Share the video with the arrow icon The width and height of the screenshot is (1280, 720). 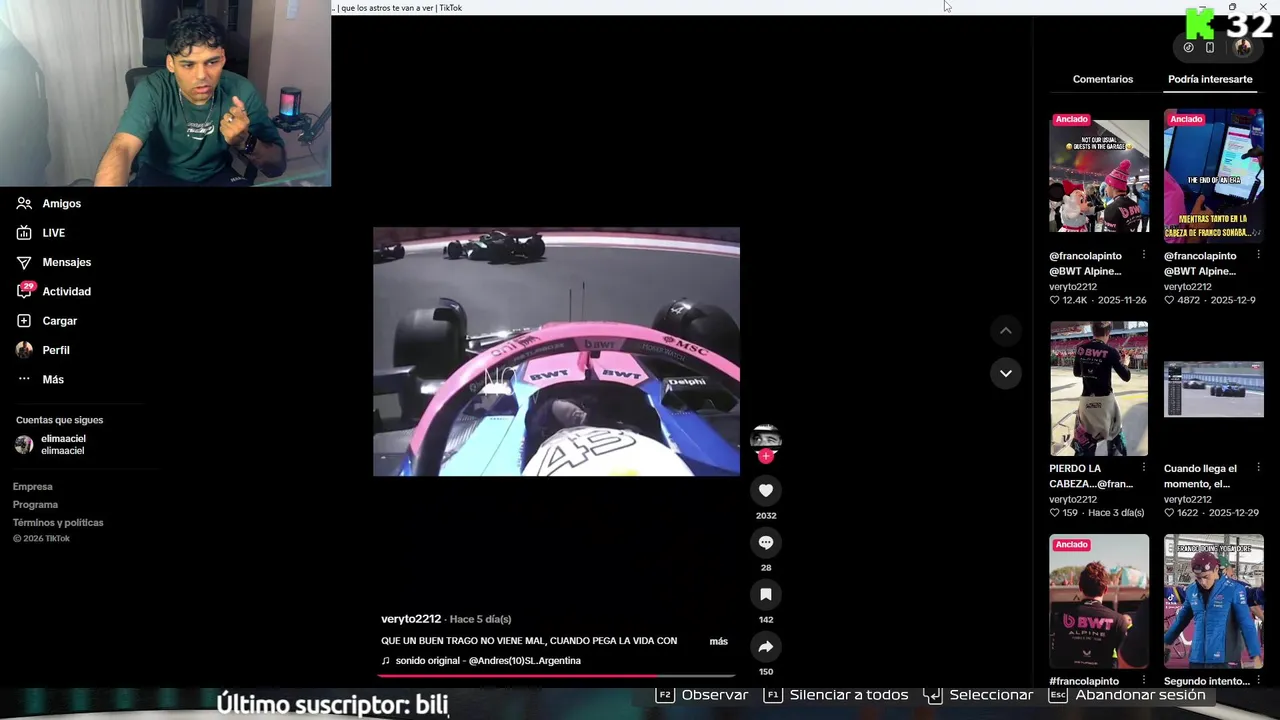pos(766,646)
